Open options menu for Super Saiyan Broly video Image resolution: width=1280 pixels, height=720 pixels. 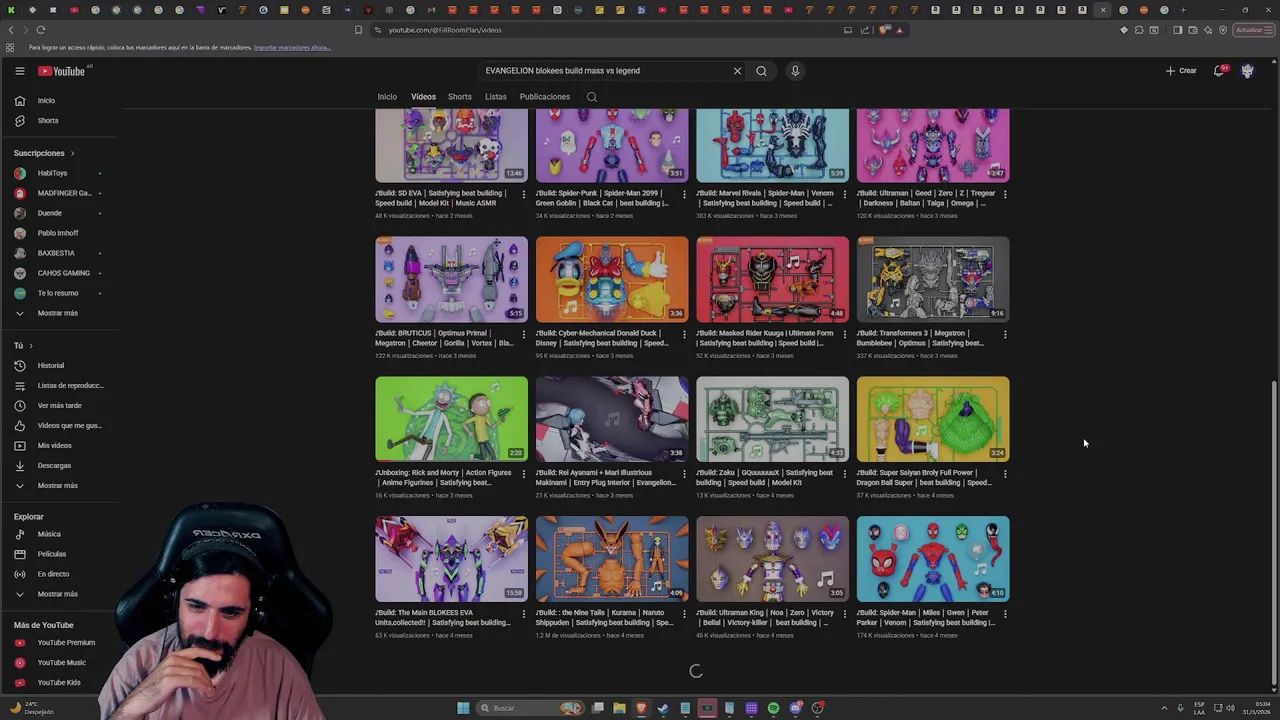tap(1005, 474)
